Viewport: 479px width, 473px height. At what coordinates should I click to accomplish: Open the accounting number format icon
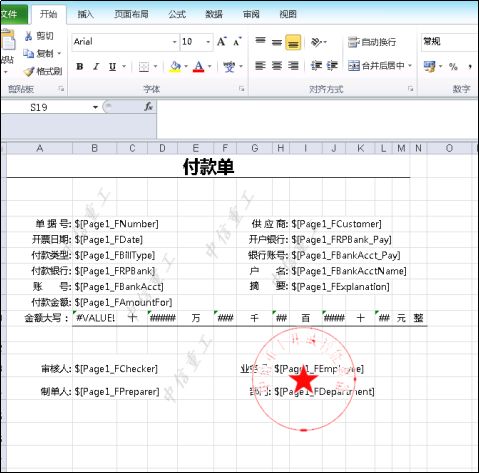429,66
